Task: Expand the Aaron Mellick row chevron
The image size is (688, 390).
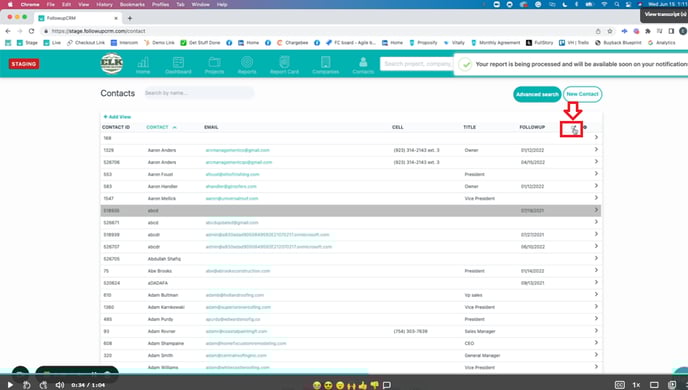Action: (x=596, y=198)
